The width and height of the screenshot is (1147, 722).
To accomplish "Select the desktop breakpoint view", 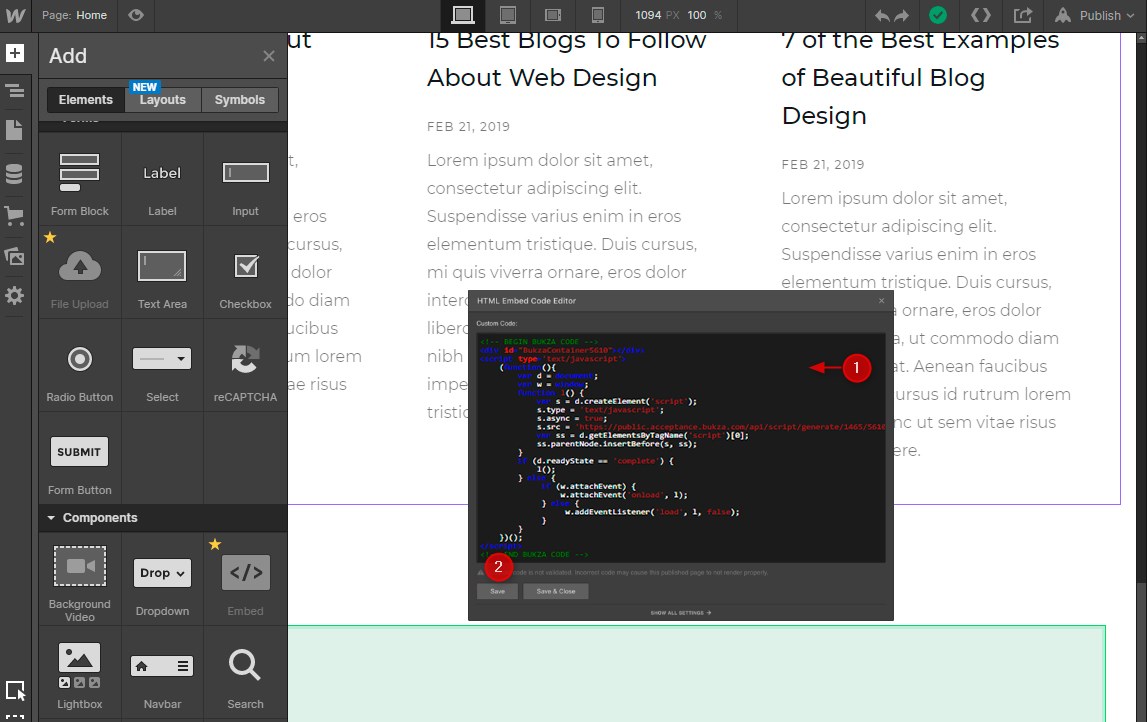I will pos(462,15).
